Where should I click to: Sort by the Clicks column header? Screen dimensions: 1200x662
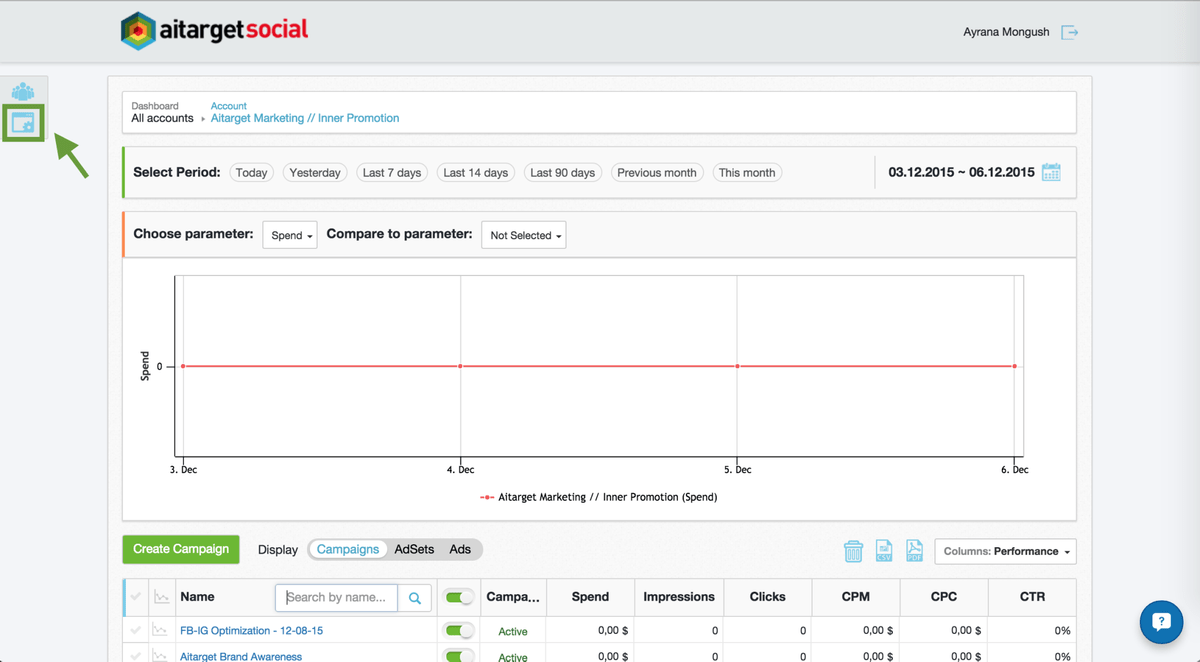767,597
